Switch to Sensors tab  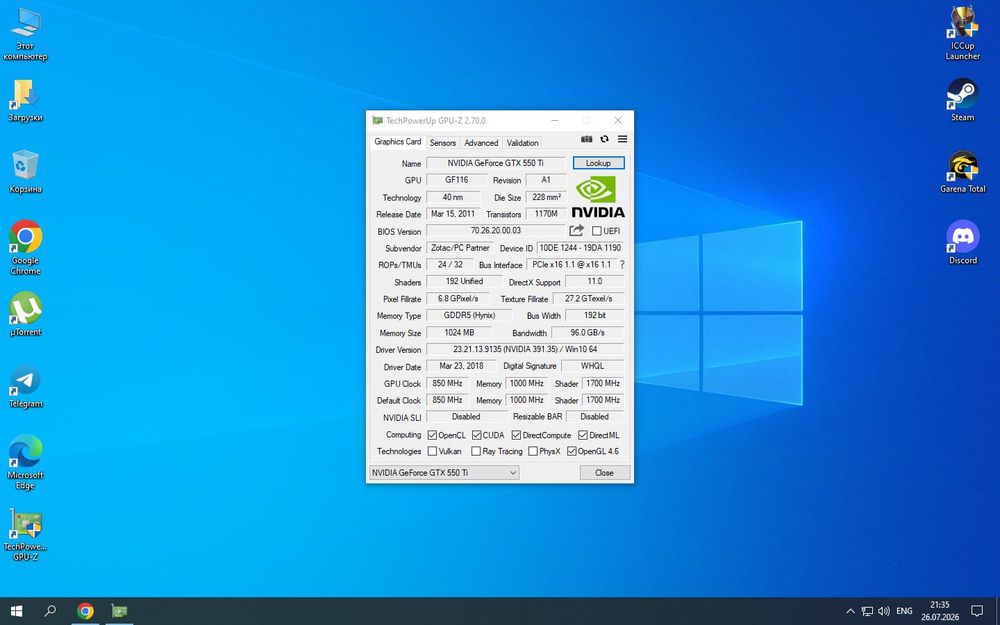click(x=443, y=143)
